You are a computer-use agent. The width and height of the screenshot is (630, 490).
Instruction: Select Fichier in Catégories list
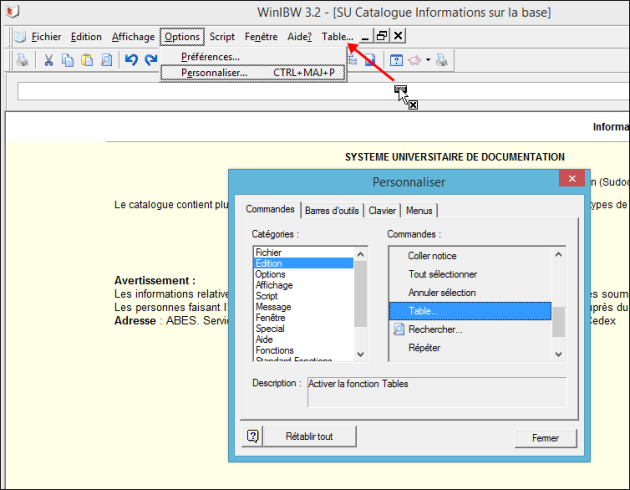pos(304,253)
